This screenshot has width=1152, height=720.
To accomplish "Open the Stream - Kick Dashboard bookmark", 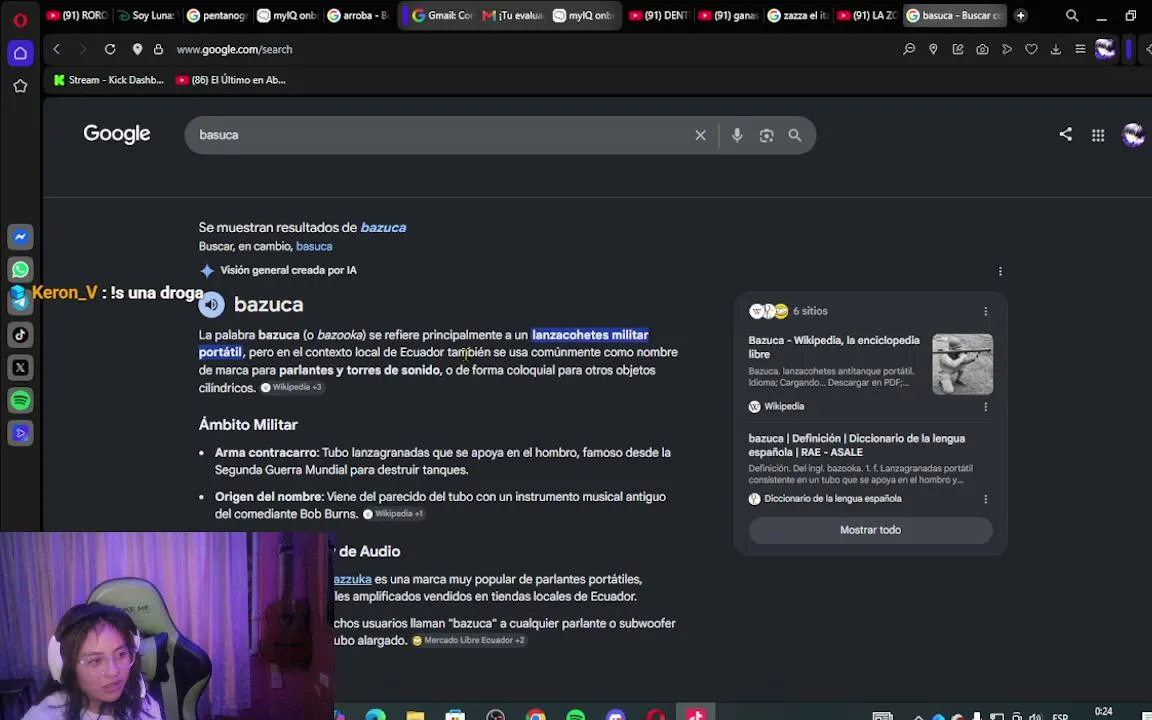I will click(109, 80).
